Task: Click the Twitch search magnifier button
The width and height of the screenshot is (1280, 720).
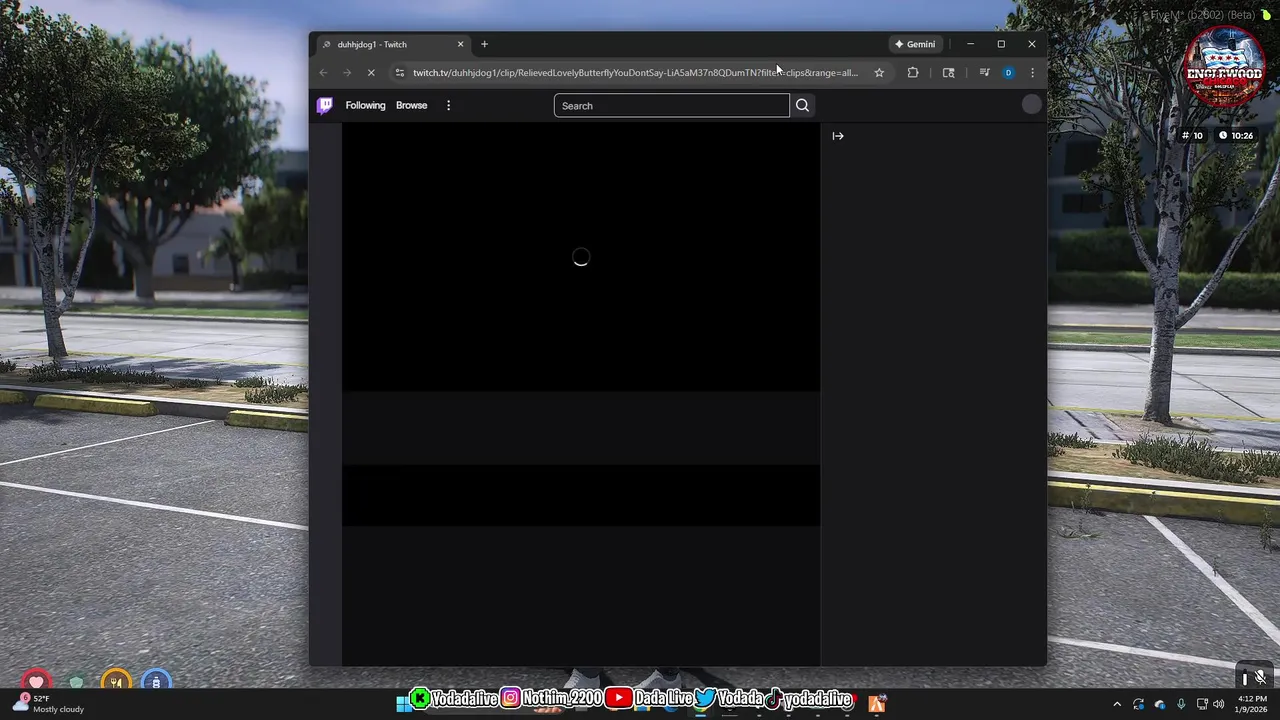Action: pyautogui.click(x=802, y=105)
